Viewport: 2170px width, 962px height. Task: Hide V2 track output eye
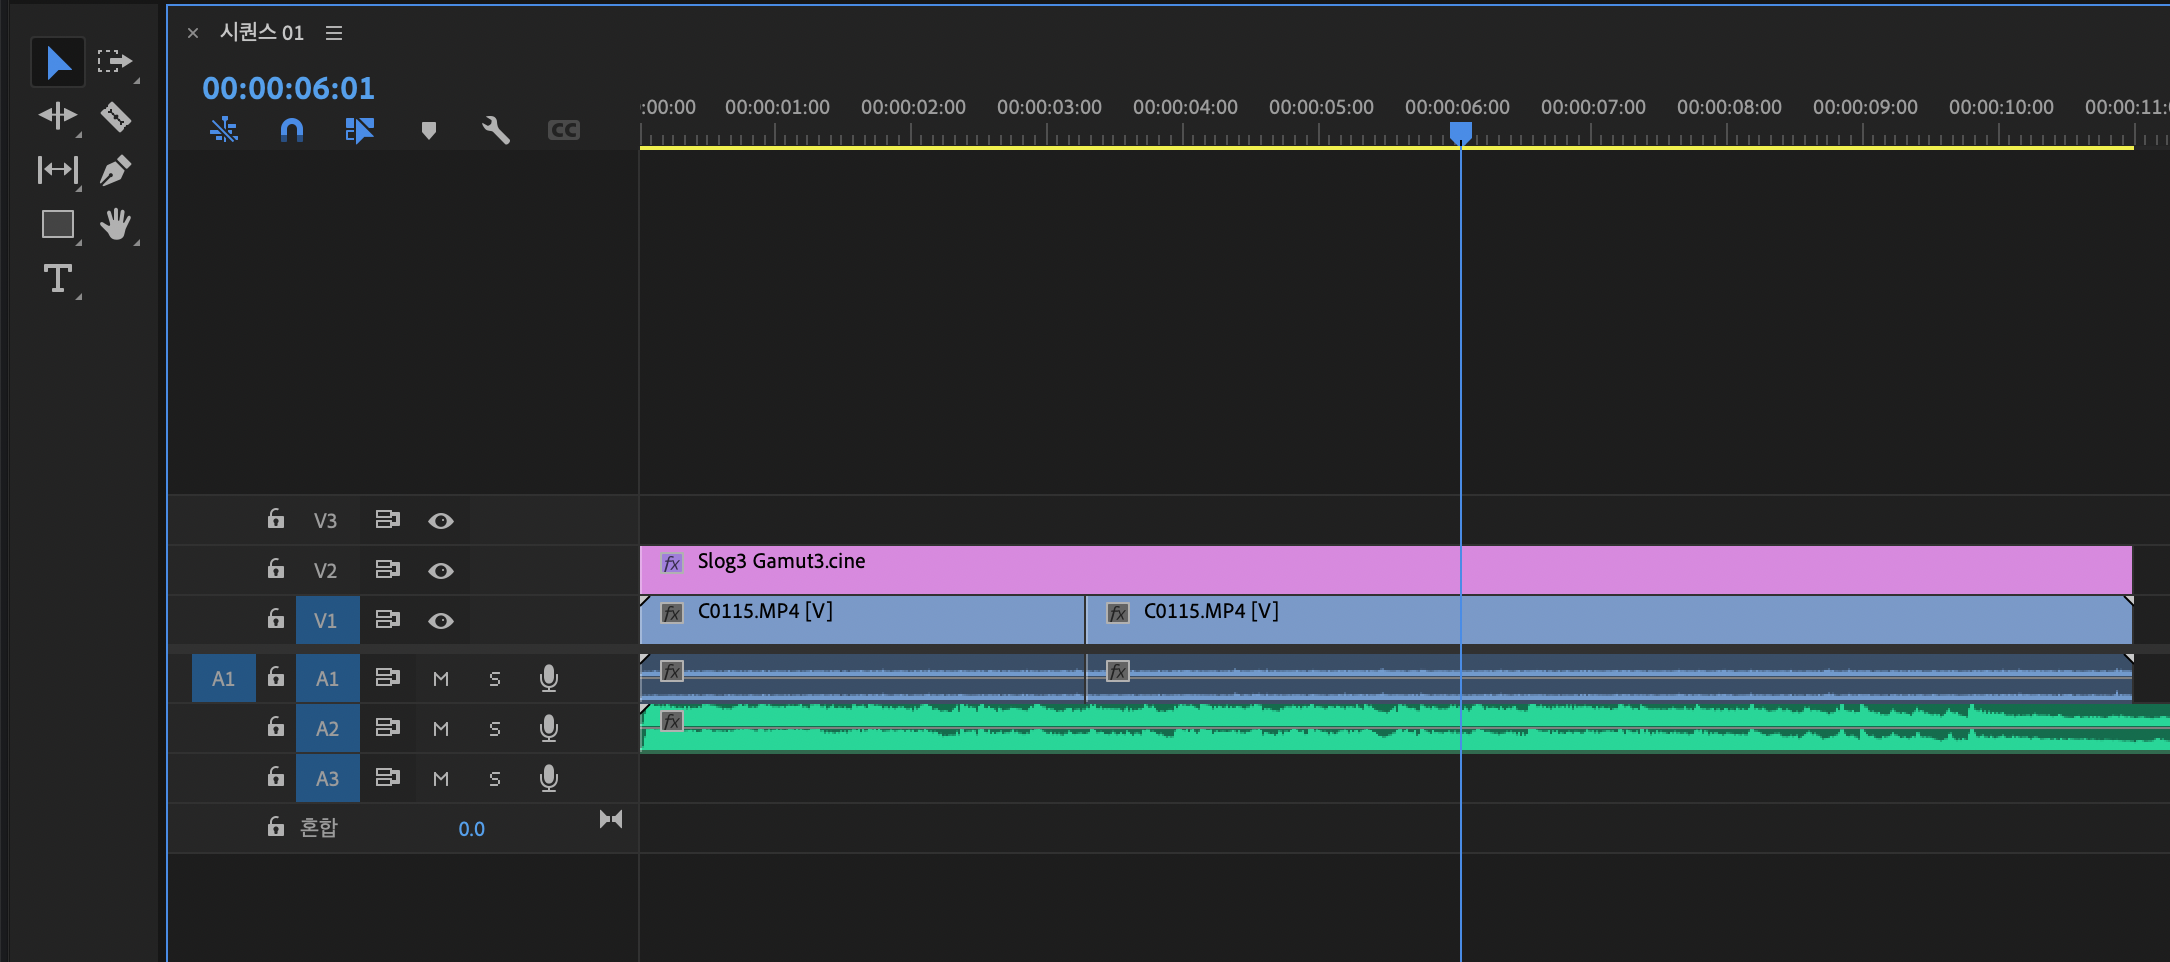(x=441, y=571)
